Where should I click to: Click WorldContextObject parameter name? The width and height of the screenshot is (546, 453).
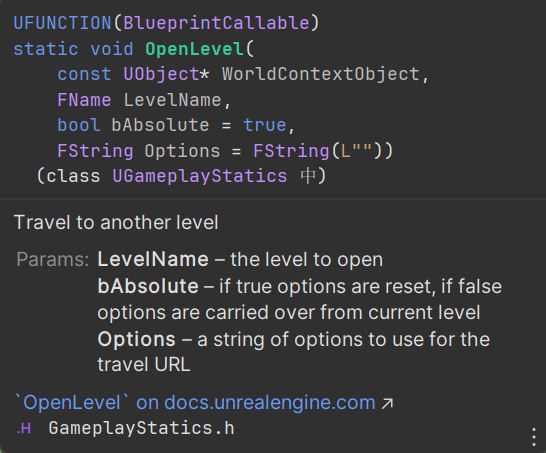tap(321, 74)
